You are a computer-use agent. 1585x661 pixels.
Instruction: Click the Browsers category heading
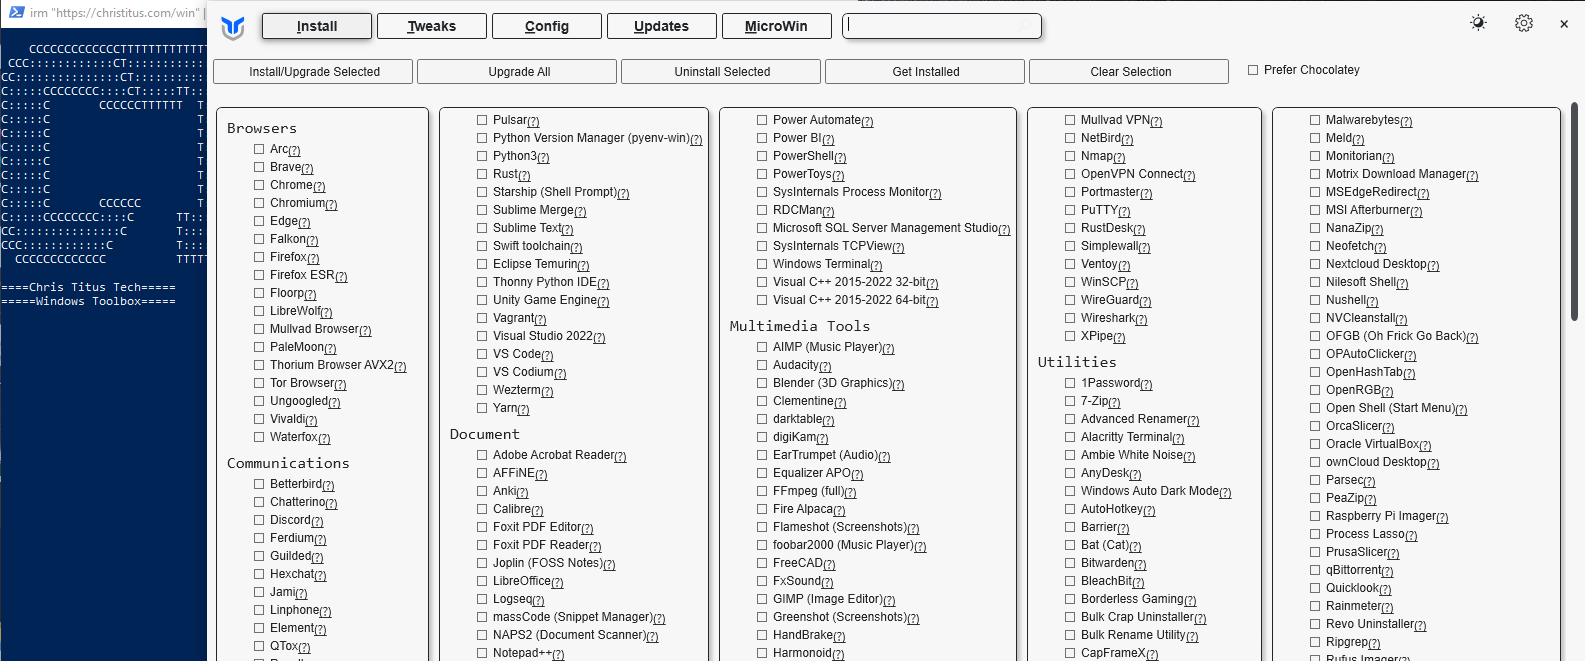tap(262, 129)
